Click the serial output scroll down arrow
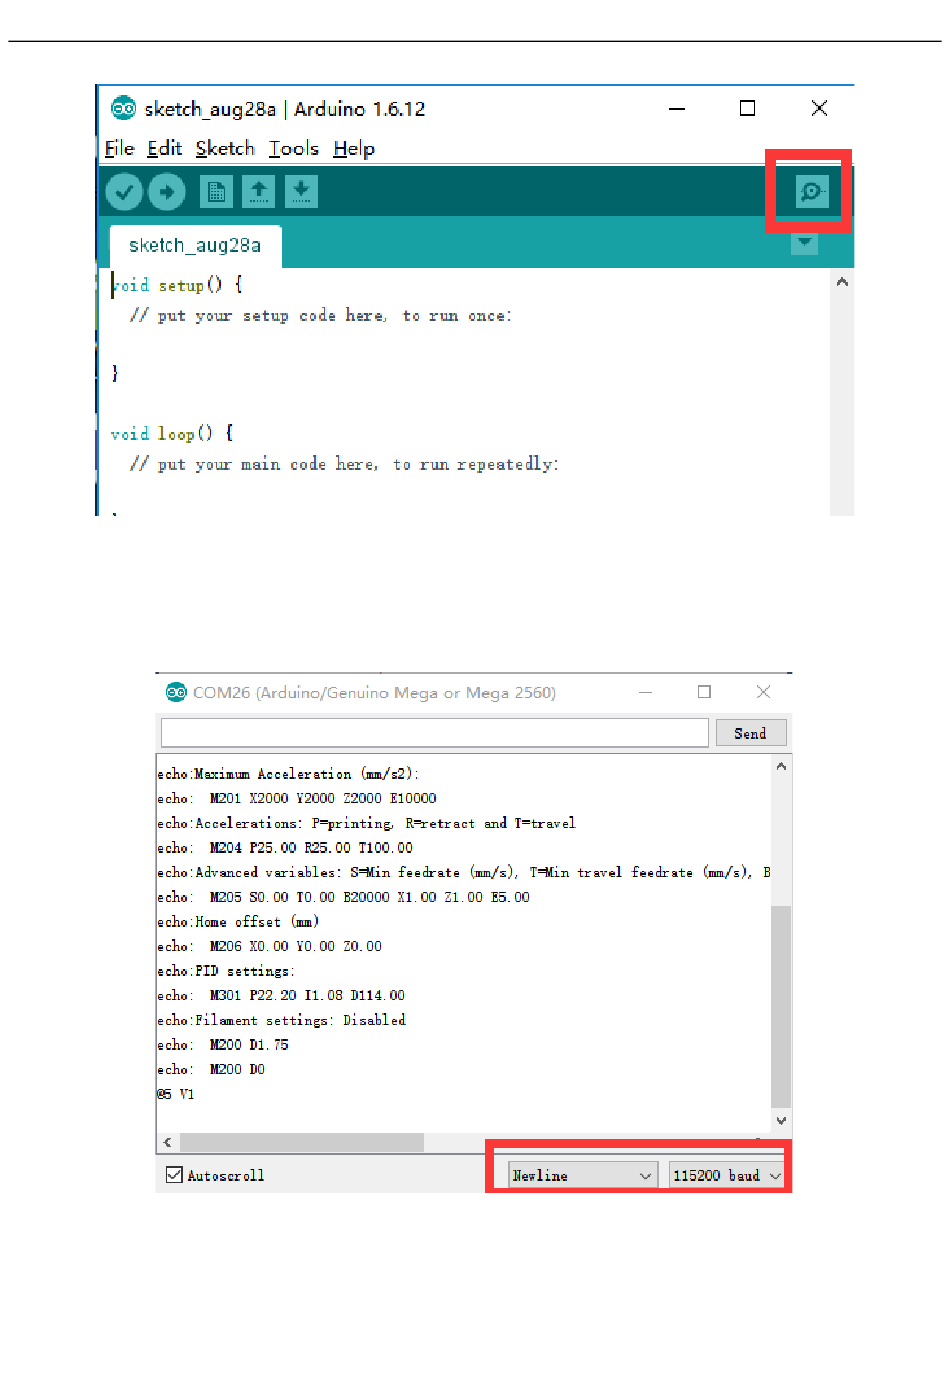950x1388 pixels. click(x=781, y=1121)
